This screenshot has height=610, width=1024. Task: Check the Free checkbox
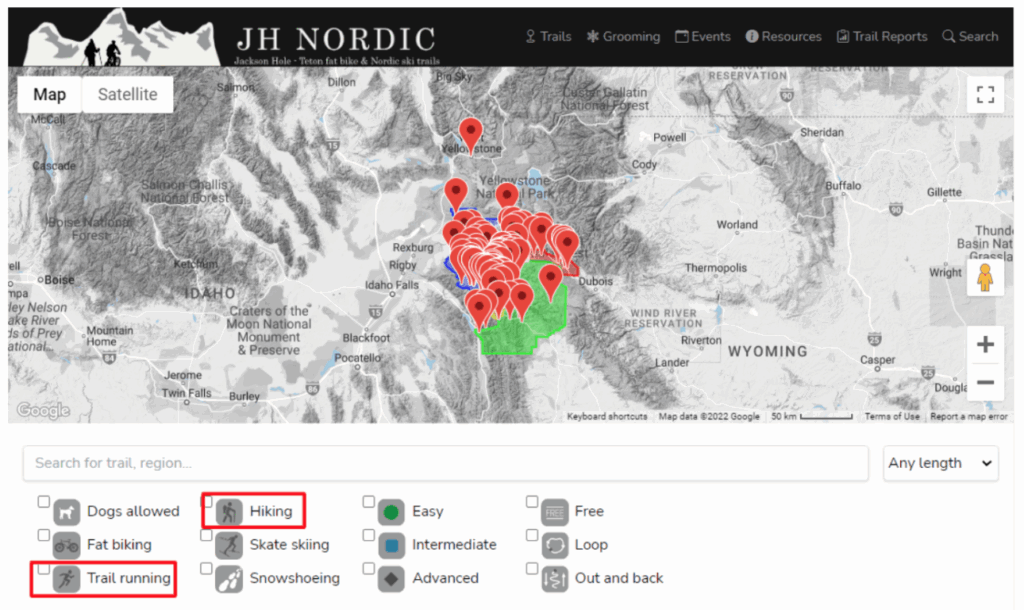[532, 502]
